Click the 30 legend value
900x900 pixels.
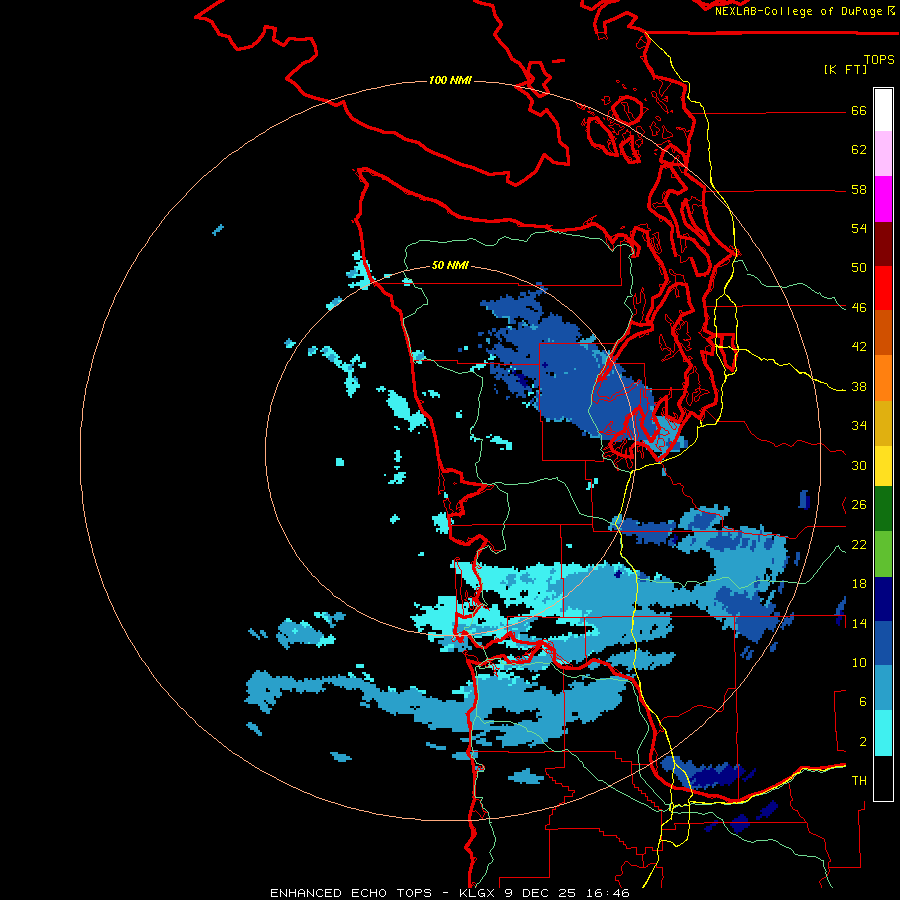pos(859,465)
